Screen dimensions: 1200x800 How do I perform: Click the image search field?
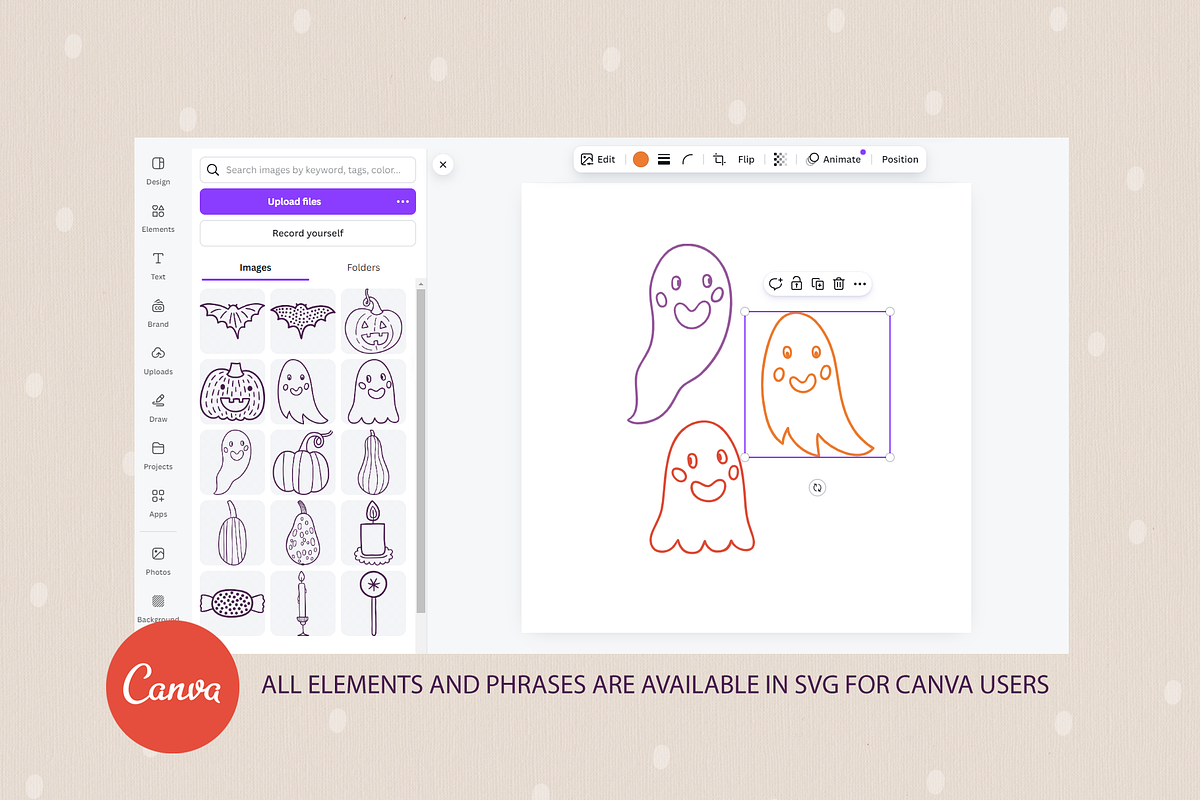308,170
